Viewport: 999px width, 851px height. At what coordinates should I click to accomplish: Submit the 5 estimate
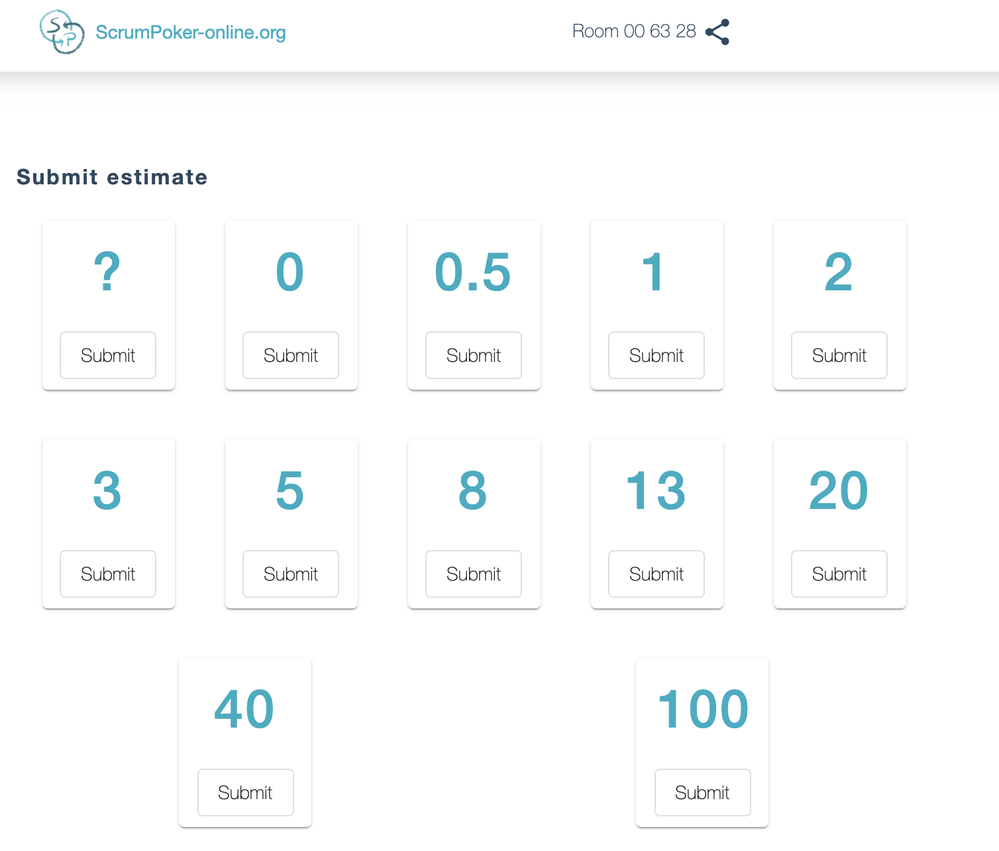tap(291, 574)
